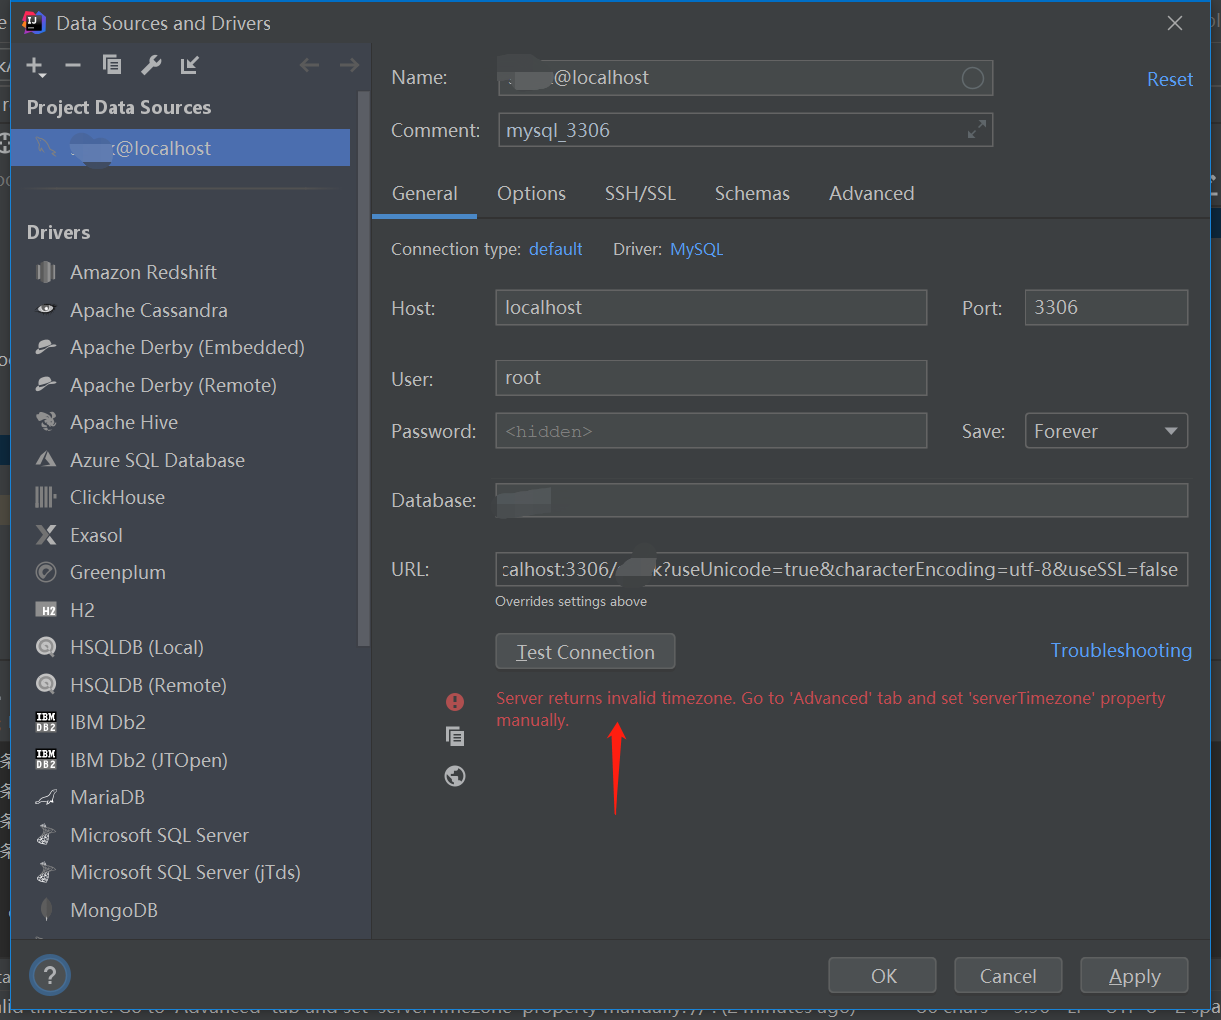Confirm with the OK button
Viewport: 1221px width, 1020px height.
click(x=883, y=976)
